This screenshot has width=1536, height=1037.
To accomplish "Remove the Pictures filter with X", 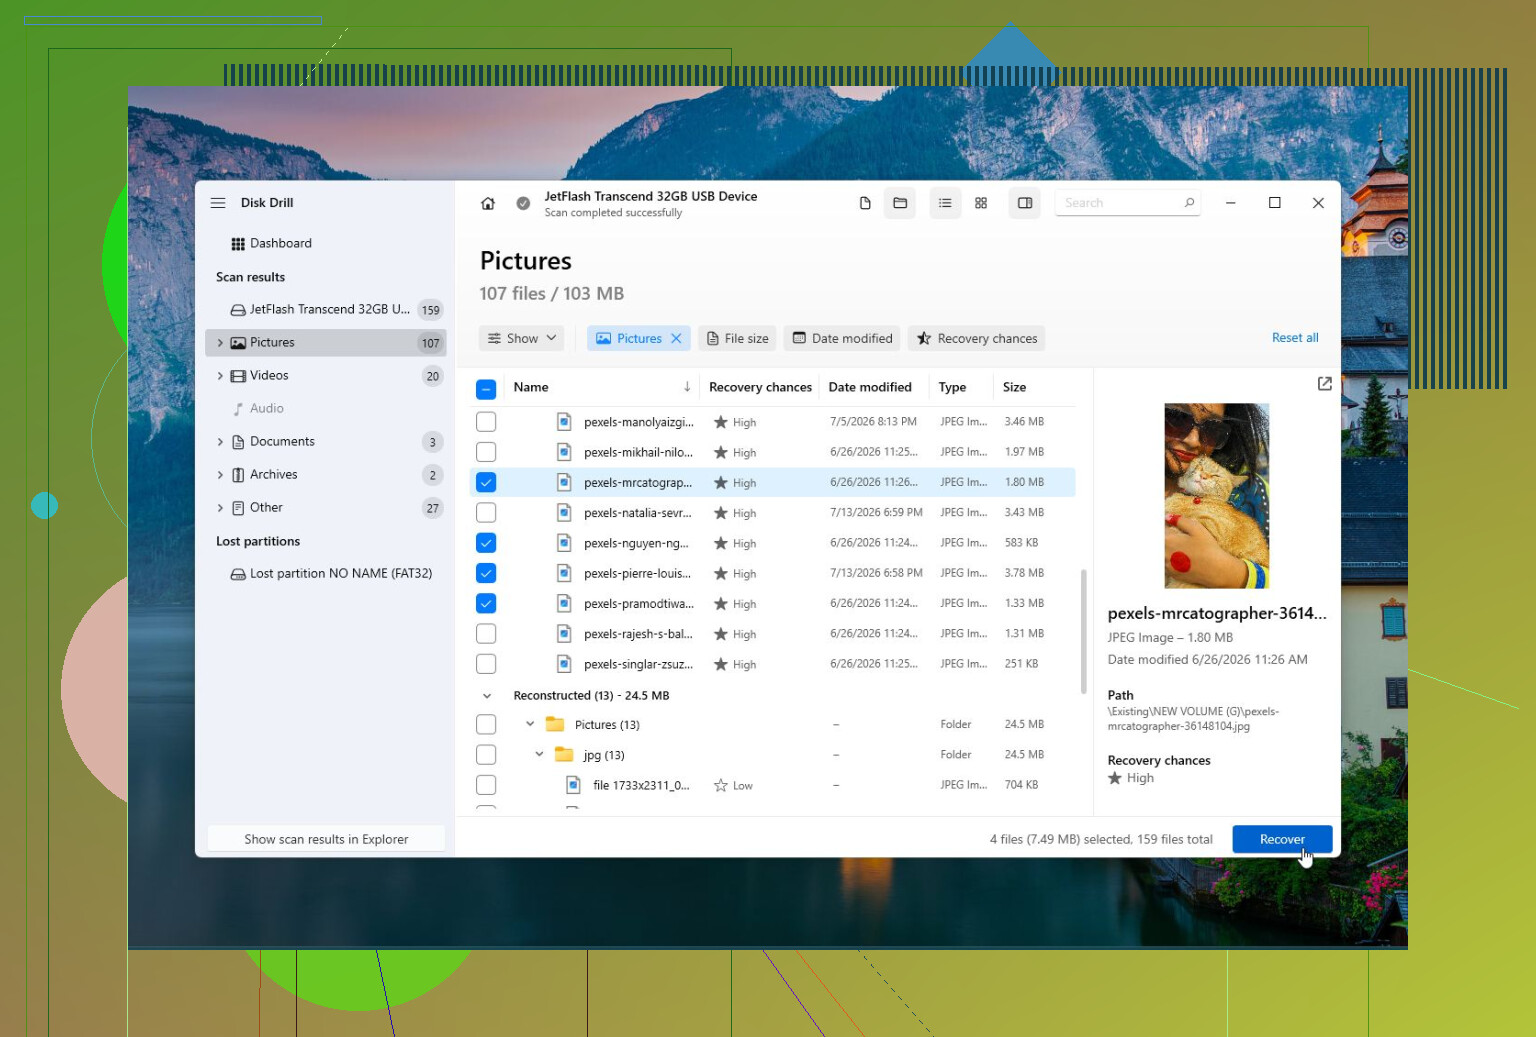I will pyautogui.click(x=676, y=339).
